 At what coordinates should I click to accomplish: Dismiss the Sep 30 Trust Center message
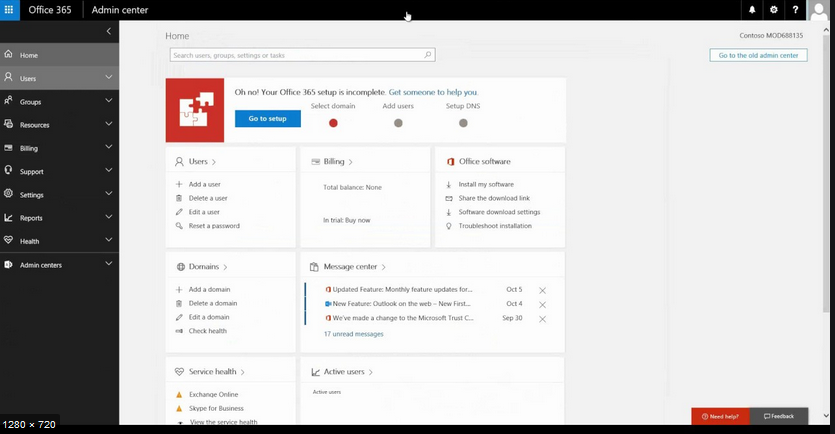coord(542,319)
